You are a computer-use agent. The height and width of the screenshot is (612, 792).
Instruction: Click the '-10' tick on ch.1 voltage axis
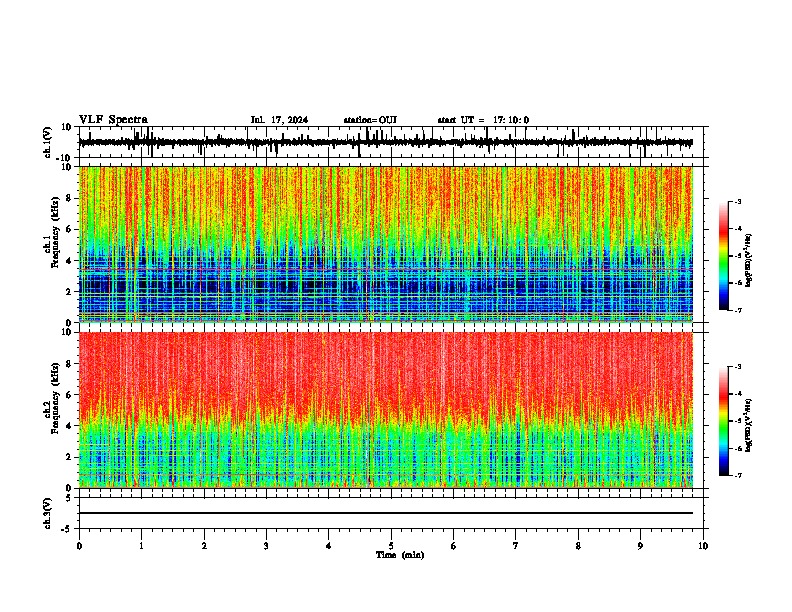pos(65,158)
